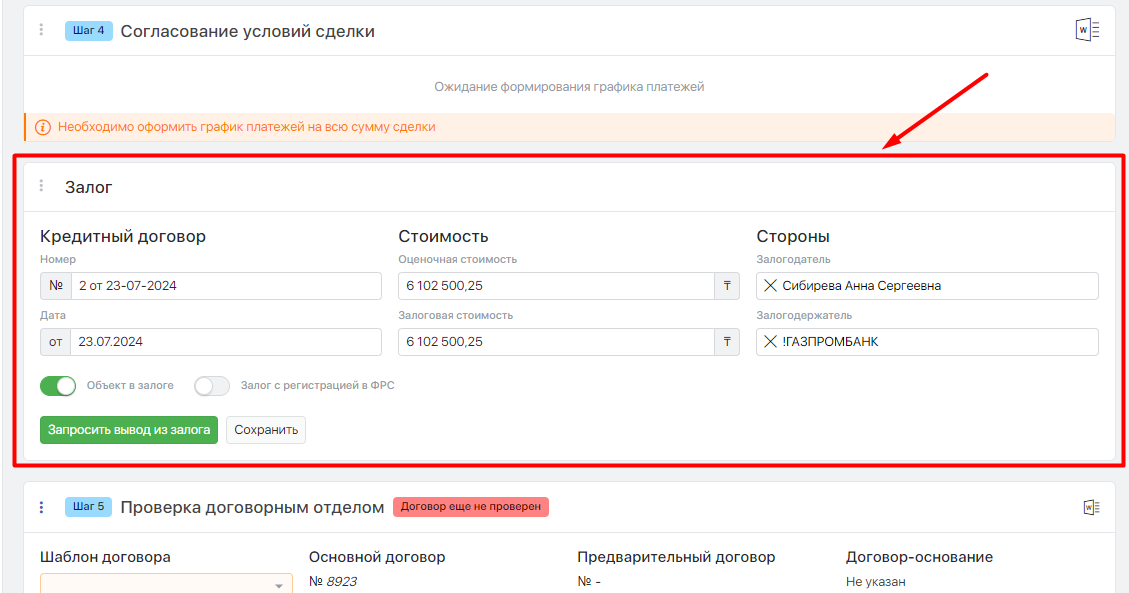Select the Шаг 5 step badge
This screenshot has width=1129, height=593.
[89, 507]
